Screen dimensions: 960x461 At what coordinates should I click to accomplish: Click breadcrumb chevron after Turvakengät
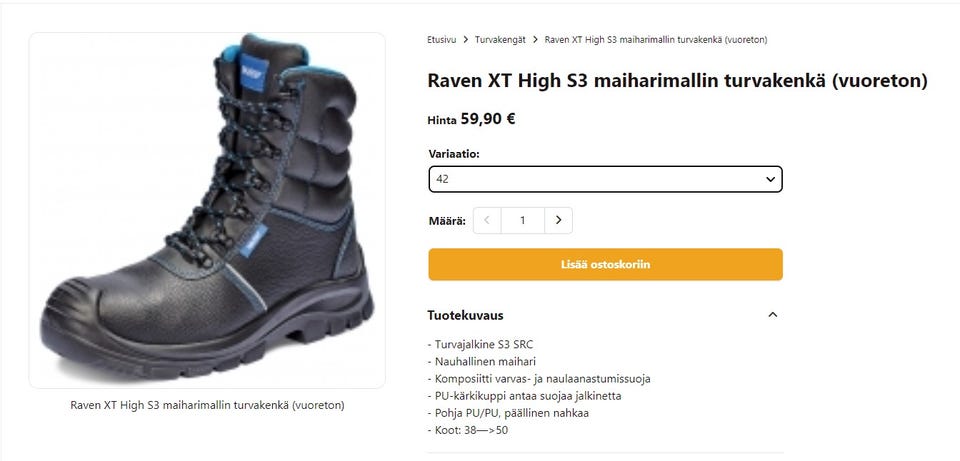coord(535,40)
